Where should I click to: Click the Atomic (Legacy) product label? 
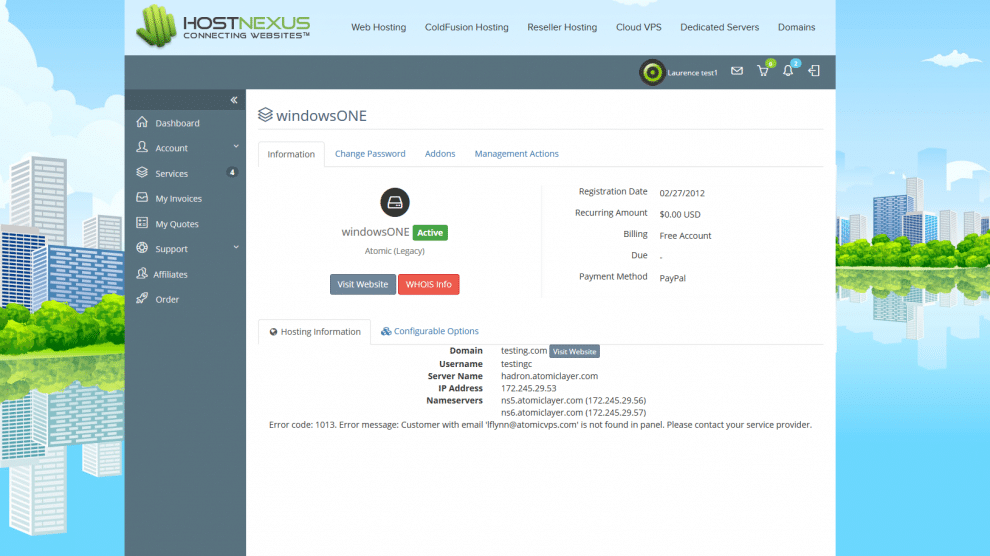(395, 251)
